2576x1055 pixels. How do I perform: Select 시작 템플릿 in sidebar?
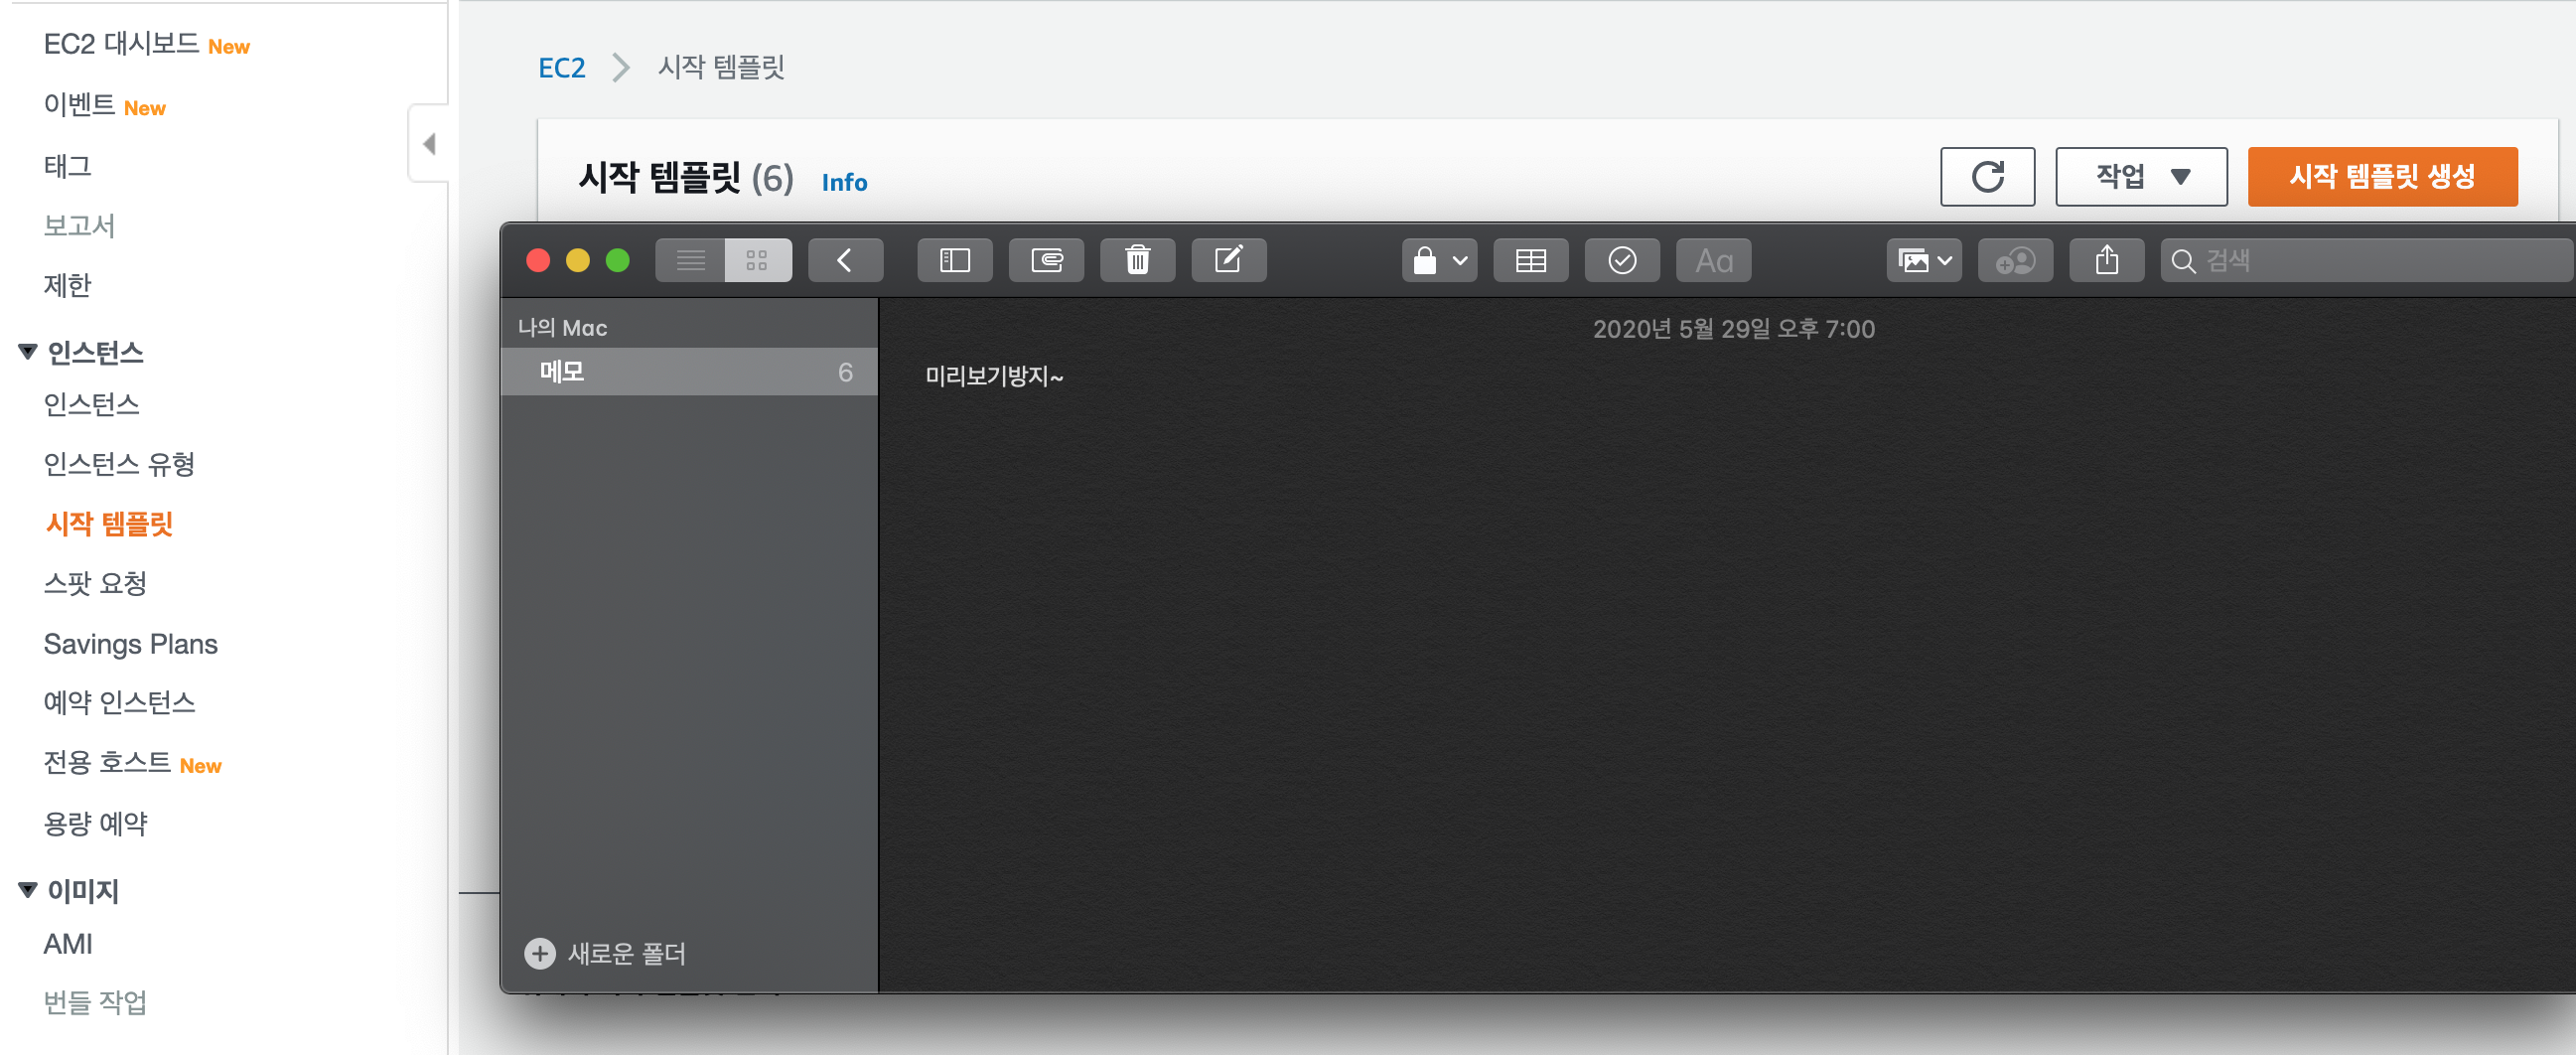[109, 523]
